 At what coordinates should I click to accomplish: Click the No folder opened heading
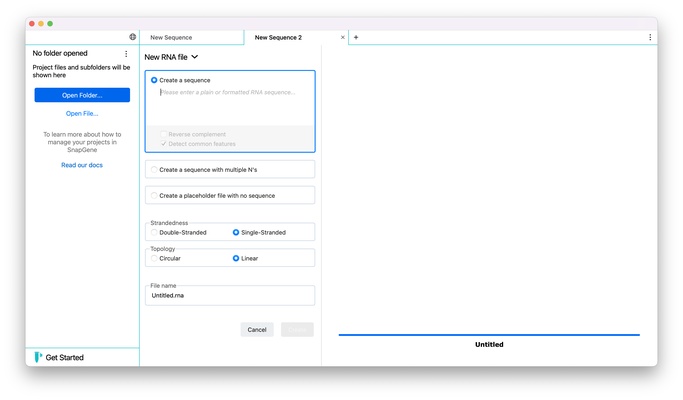point(60,53)
